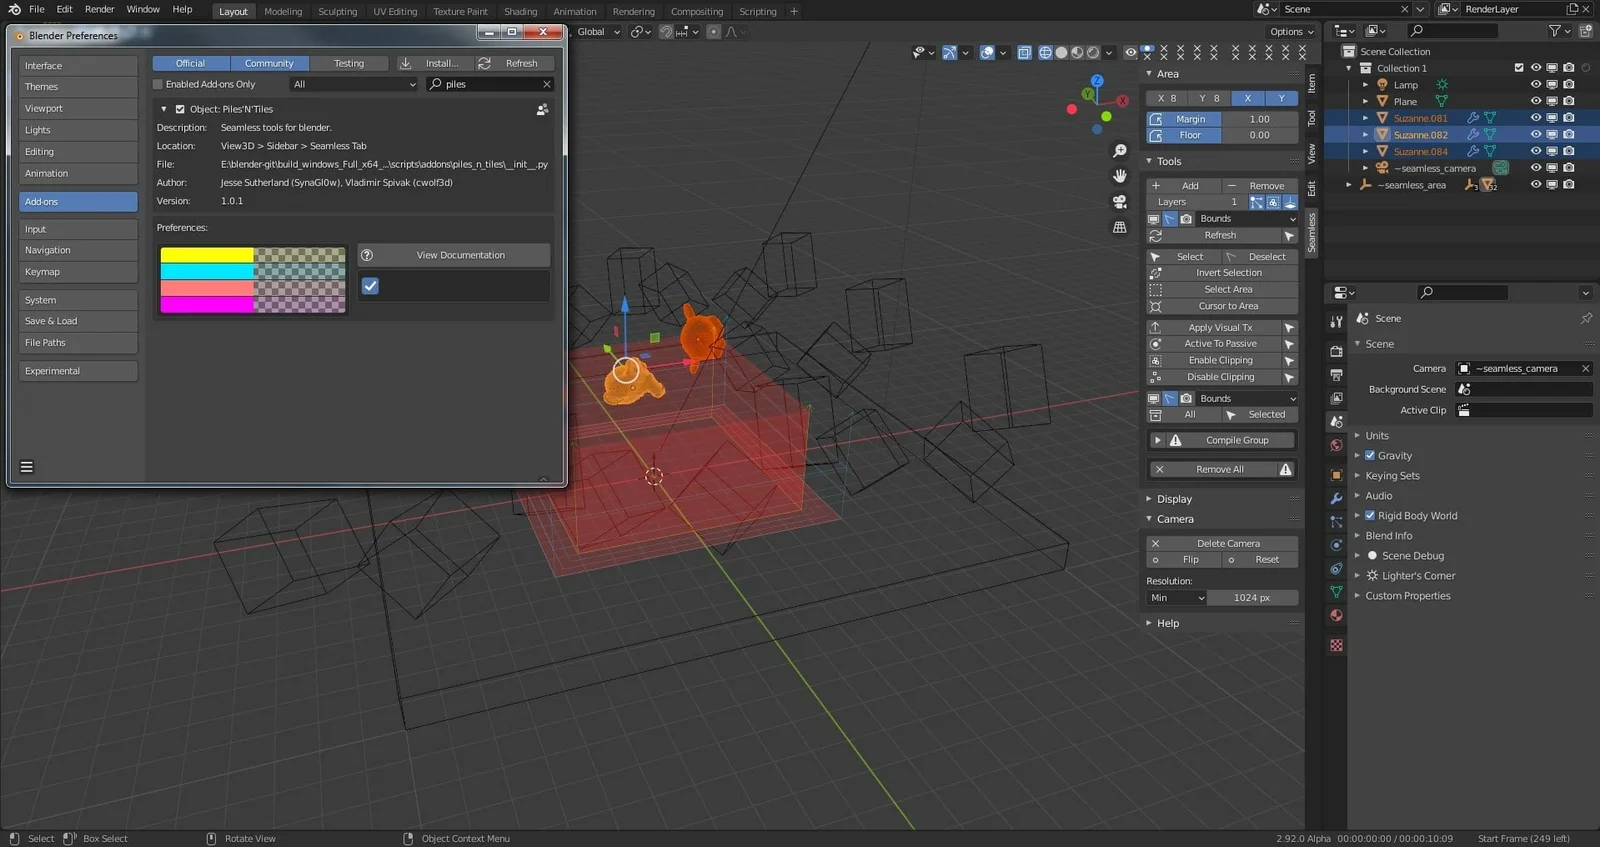Toggle camera view gizmo icon
Screen dimensions: 1600x847
point(1120,202)
